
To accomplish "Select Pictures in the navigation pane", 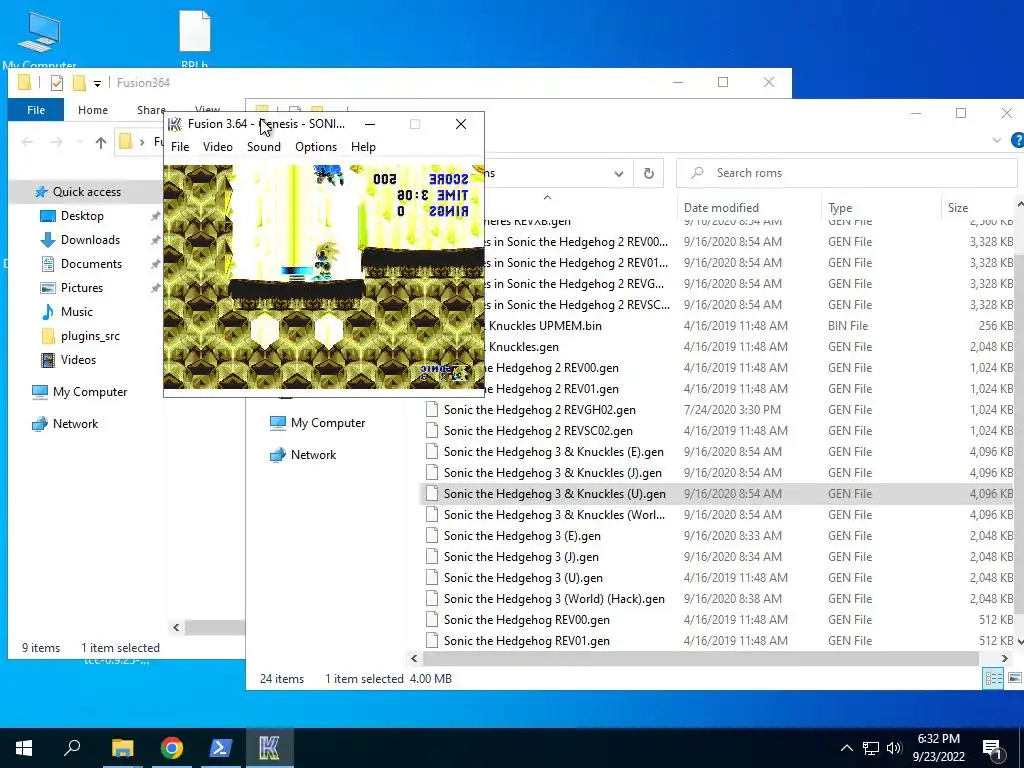I will [x=82, y=288].
